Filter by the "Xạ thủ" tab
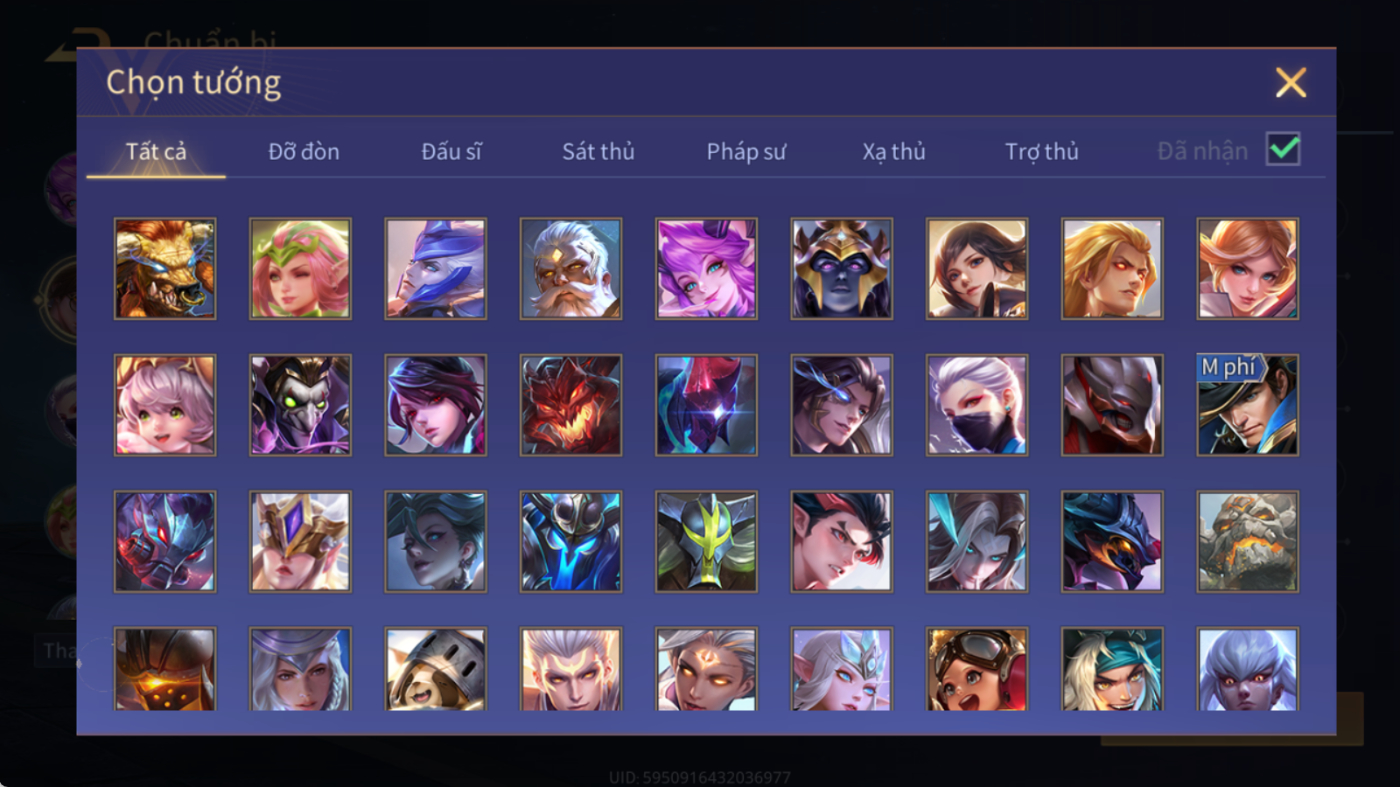Viewport: 1400px width, 787px height. pos(894,152)
